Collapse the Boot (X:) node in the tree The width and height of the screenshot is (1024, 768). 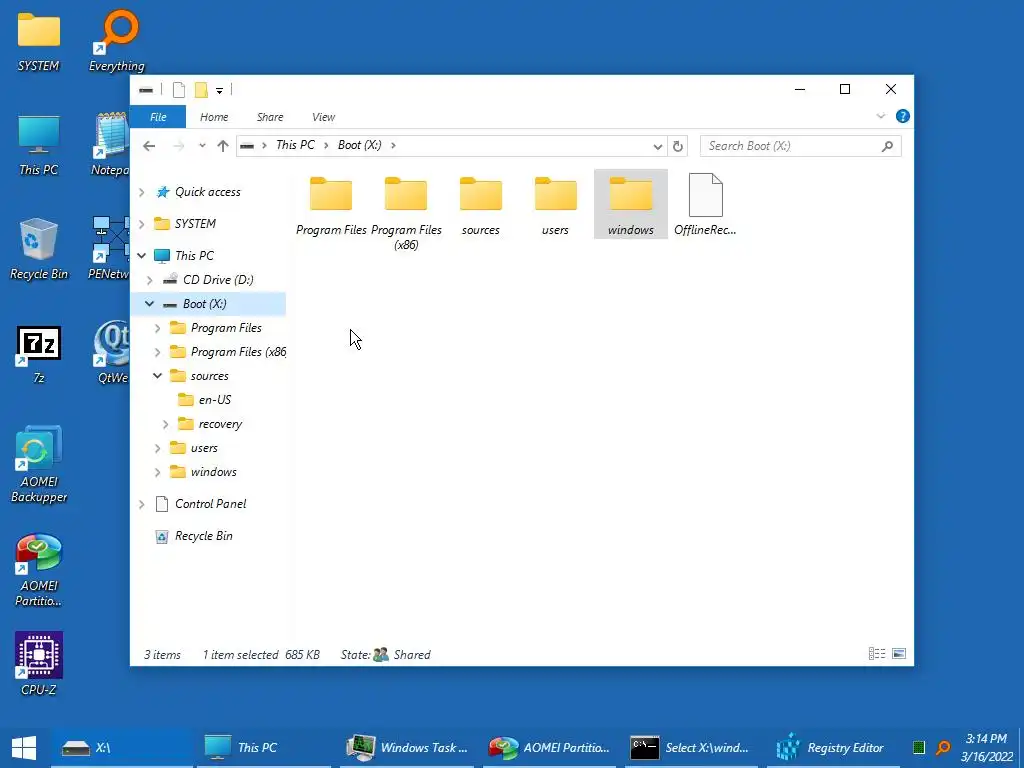(x=150, y=304)
